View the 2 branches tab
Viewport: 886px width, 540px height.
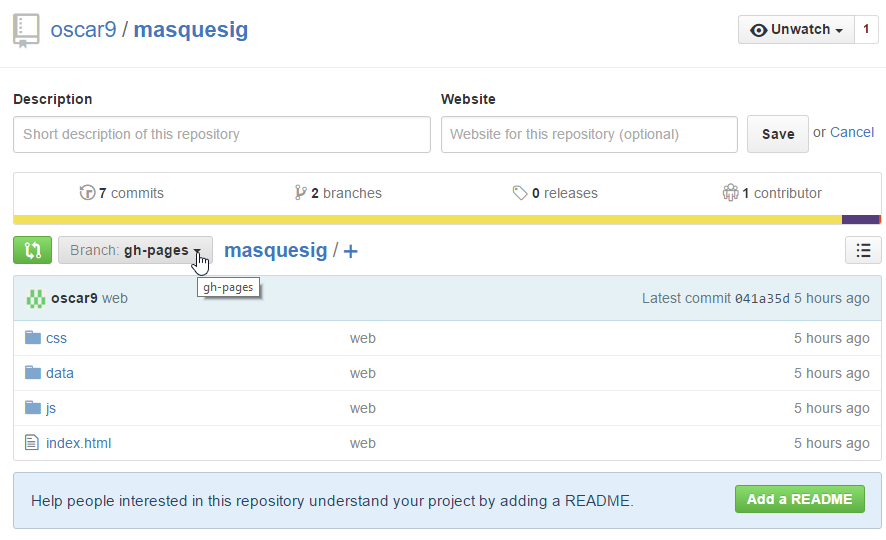338,193
